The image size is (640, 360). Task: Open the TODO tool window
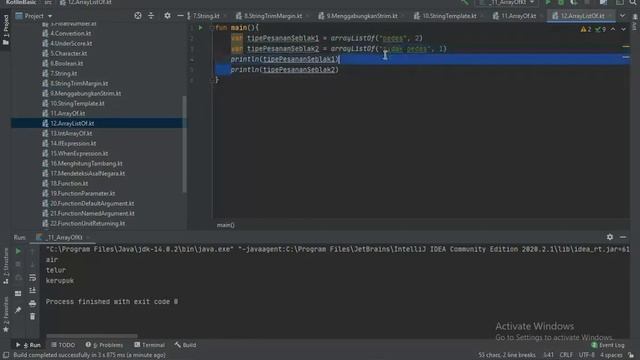pyautogui.click(x=63, y=345)
